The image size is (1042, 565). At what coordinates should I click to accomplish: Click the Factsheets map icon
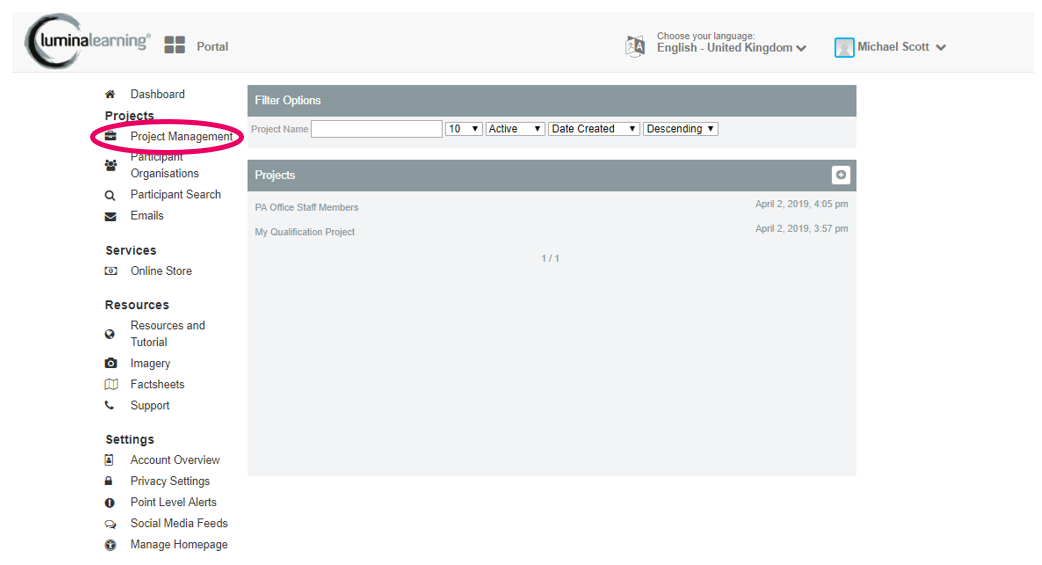click(x=111, y=384)
